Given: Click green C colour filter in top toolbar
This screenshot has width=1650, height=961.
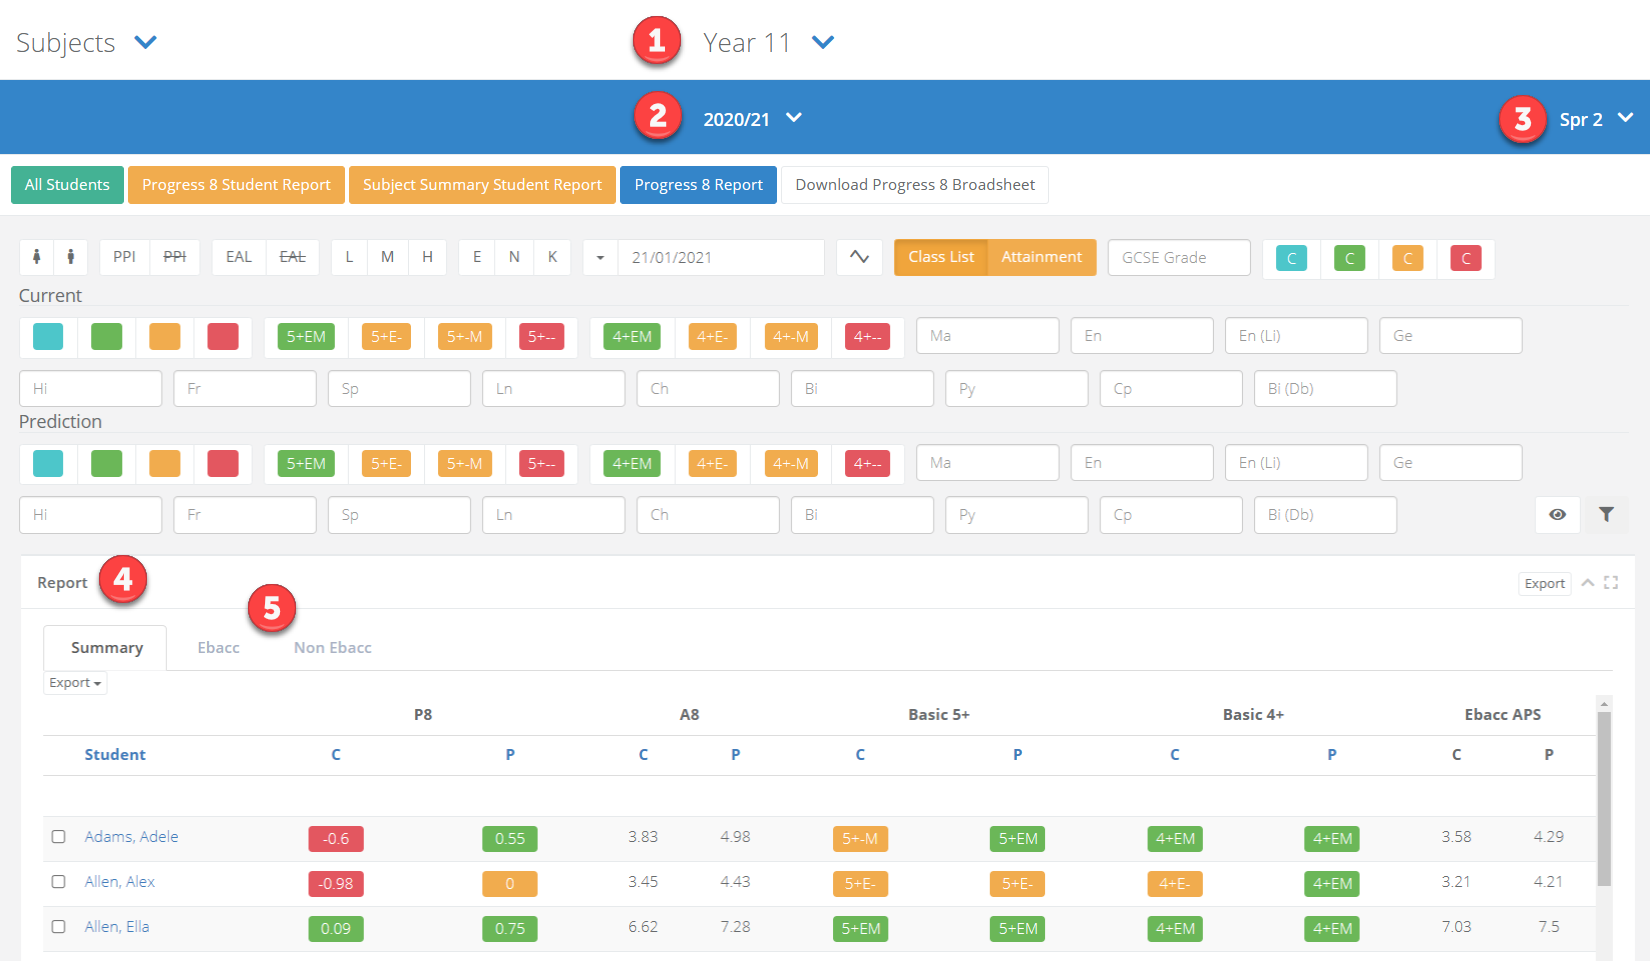Looking at the screenshot, I should (1349, 258).
